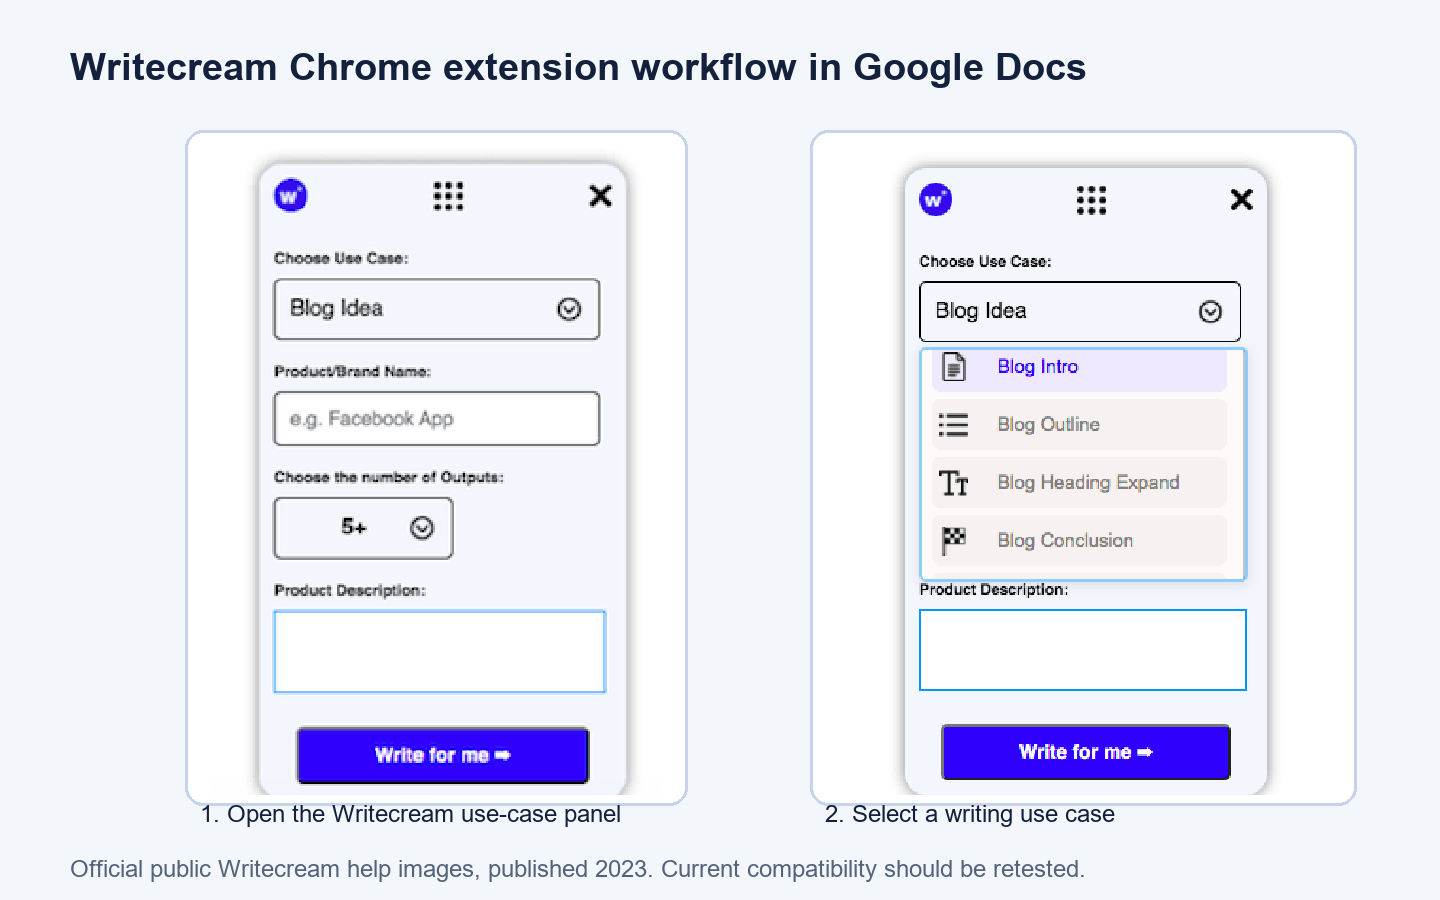This screenshot has height=900, width=1440.
Task: Click the 'Choose Use Case:' label in left panel
Action: click(341, 258)
